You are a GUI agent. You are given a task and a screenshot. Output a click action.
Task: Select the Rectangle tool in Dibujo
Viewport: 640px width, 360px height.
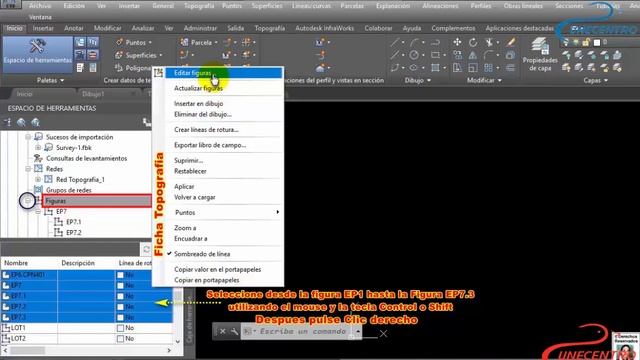tap(436, 55)
